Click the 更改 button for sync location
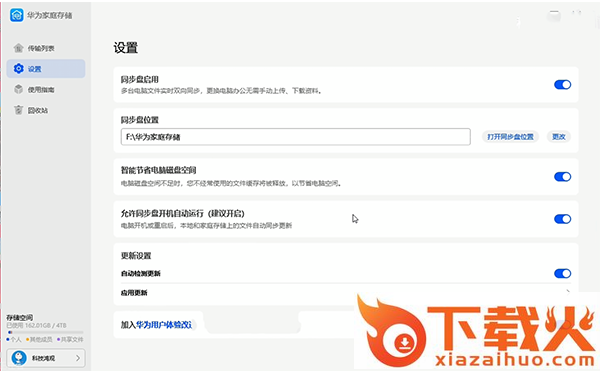The height and width of the screenshot is (371, 602). click(559, 137)
